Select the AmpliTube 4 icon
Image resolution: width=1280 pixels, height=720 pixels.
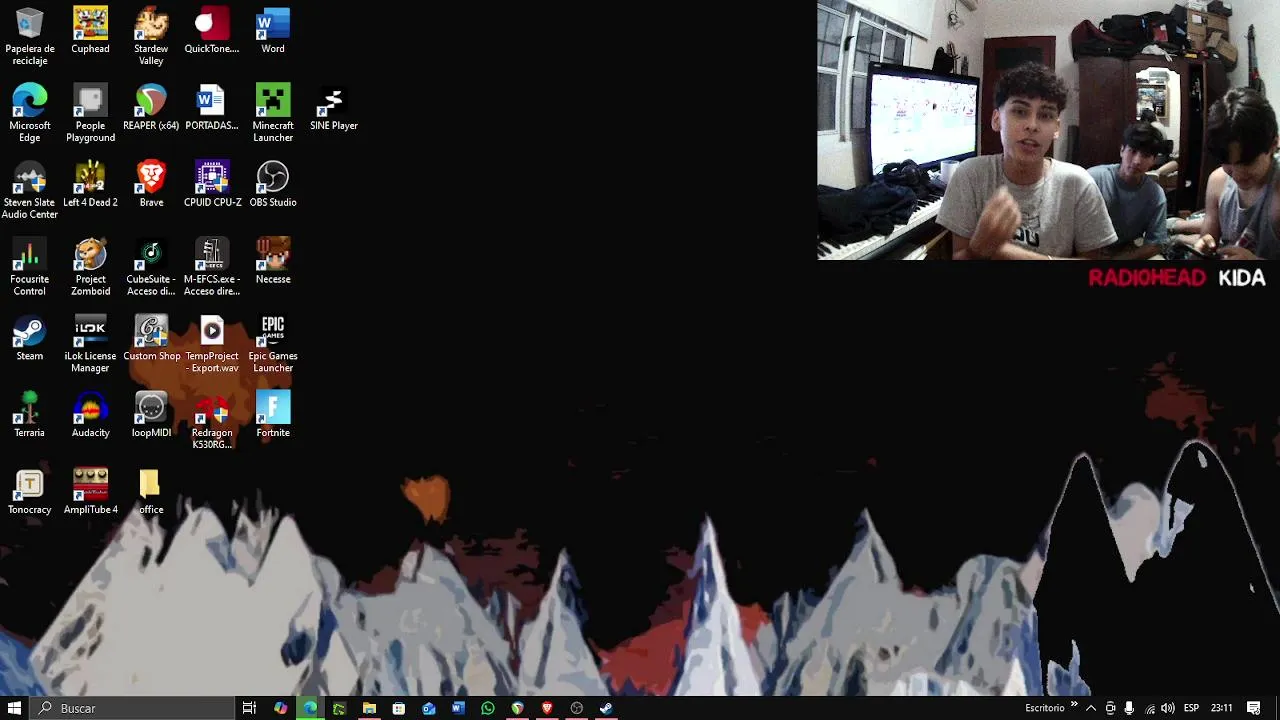[x=90, y=493]
